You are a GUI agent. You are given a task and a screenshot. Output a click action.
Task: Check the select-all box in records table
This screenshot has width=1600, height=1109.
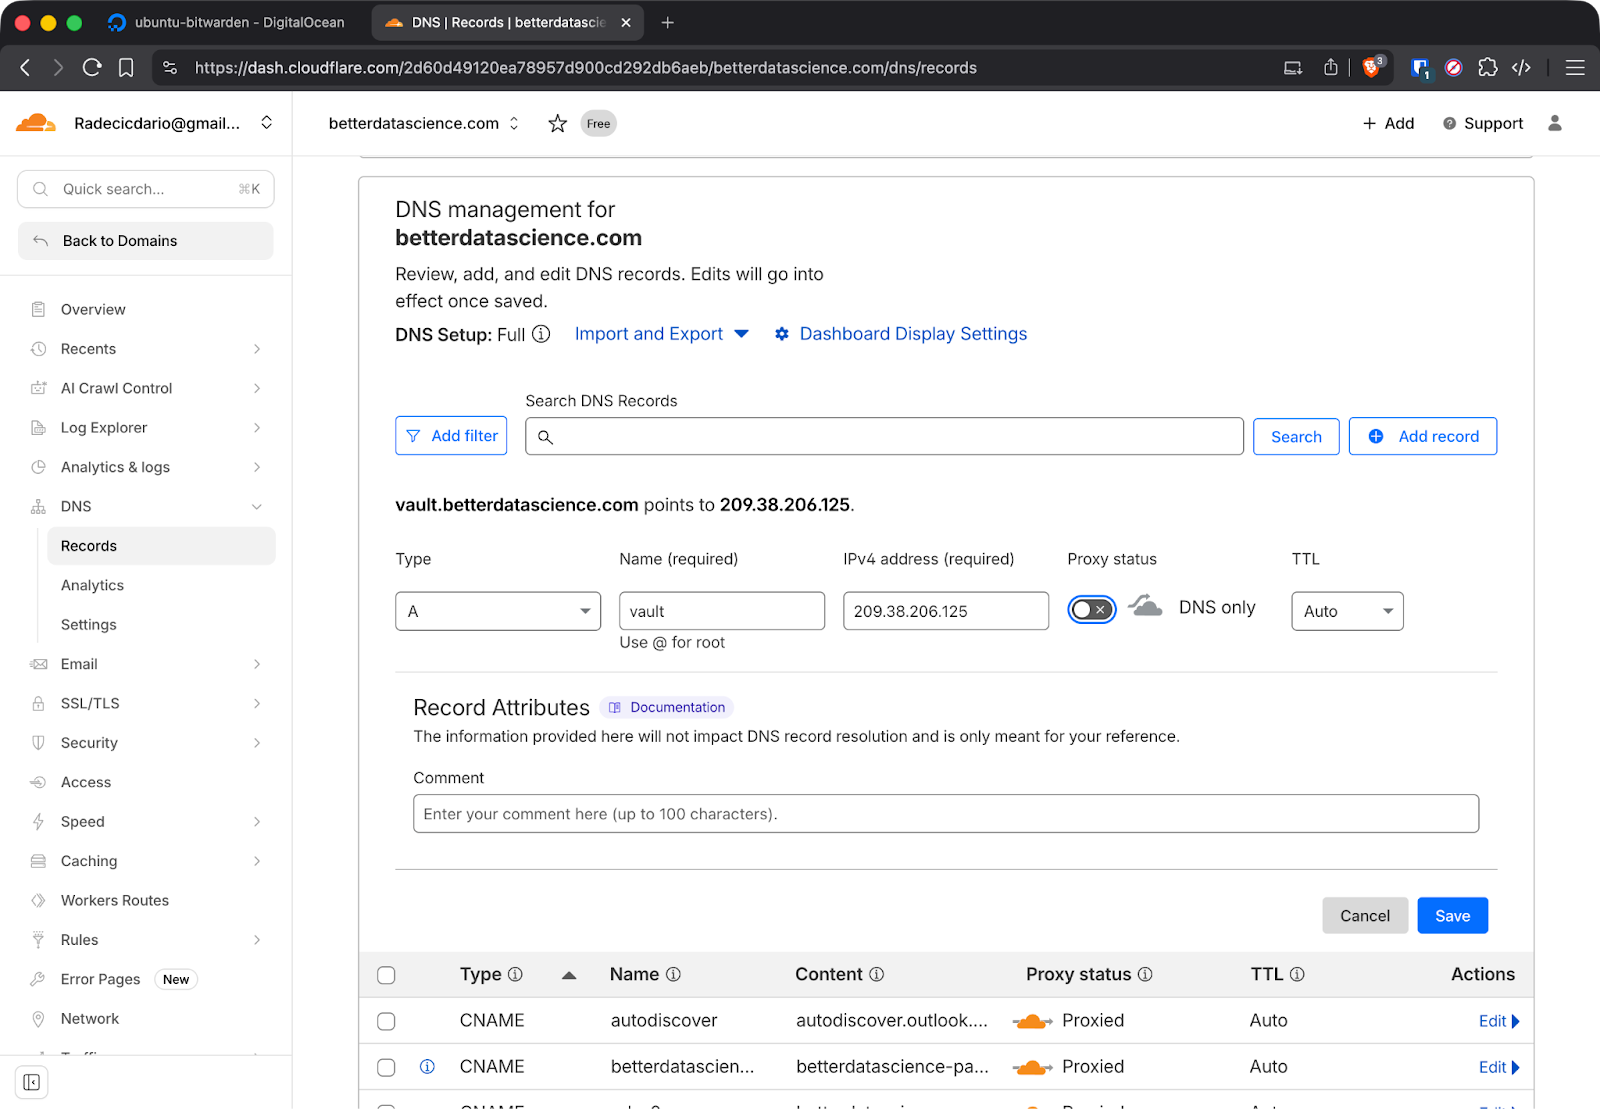tap(386, 974)
